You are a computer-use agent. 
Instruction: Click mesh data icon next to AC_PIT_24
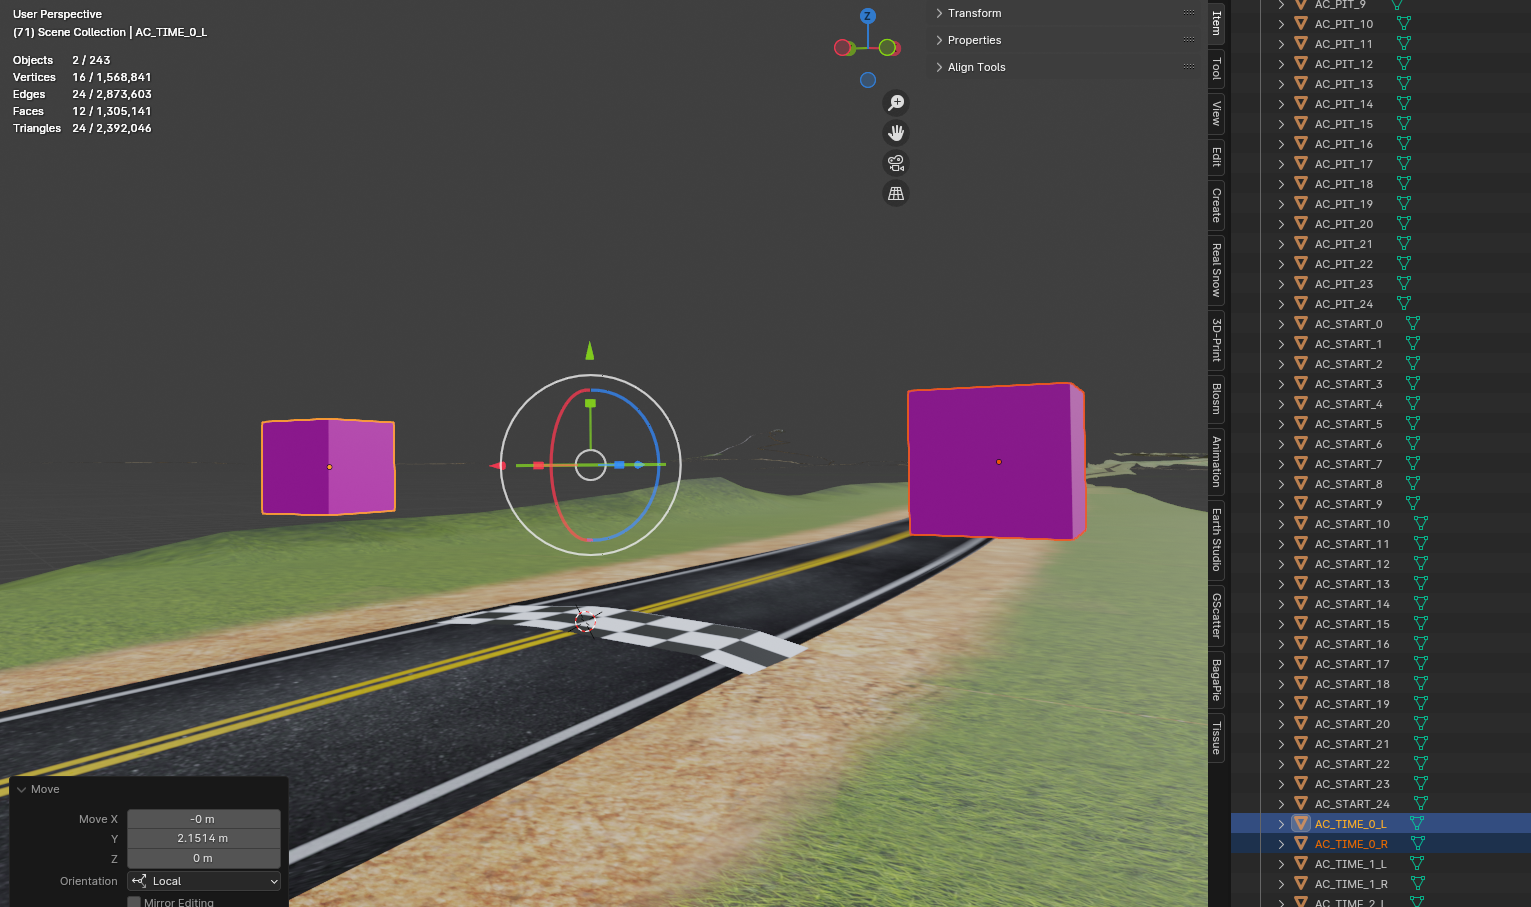[1404, 303]
